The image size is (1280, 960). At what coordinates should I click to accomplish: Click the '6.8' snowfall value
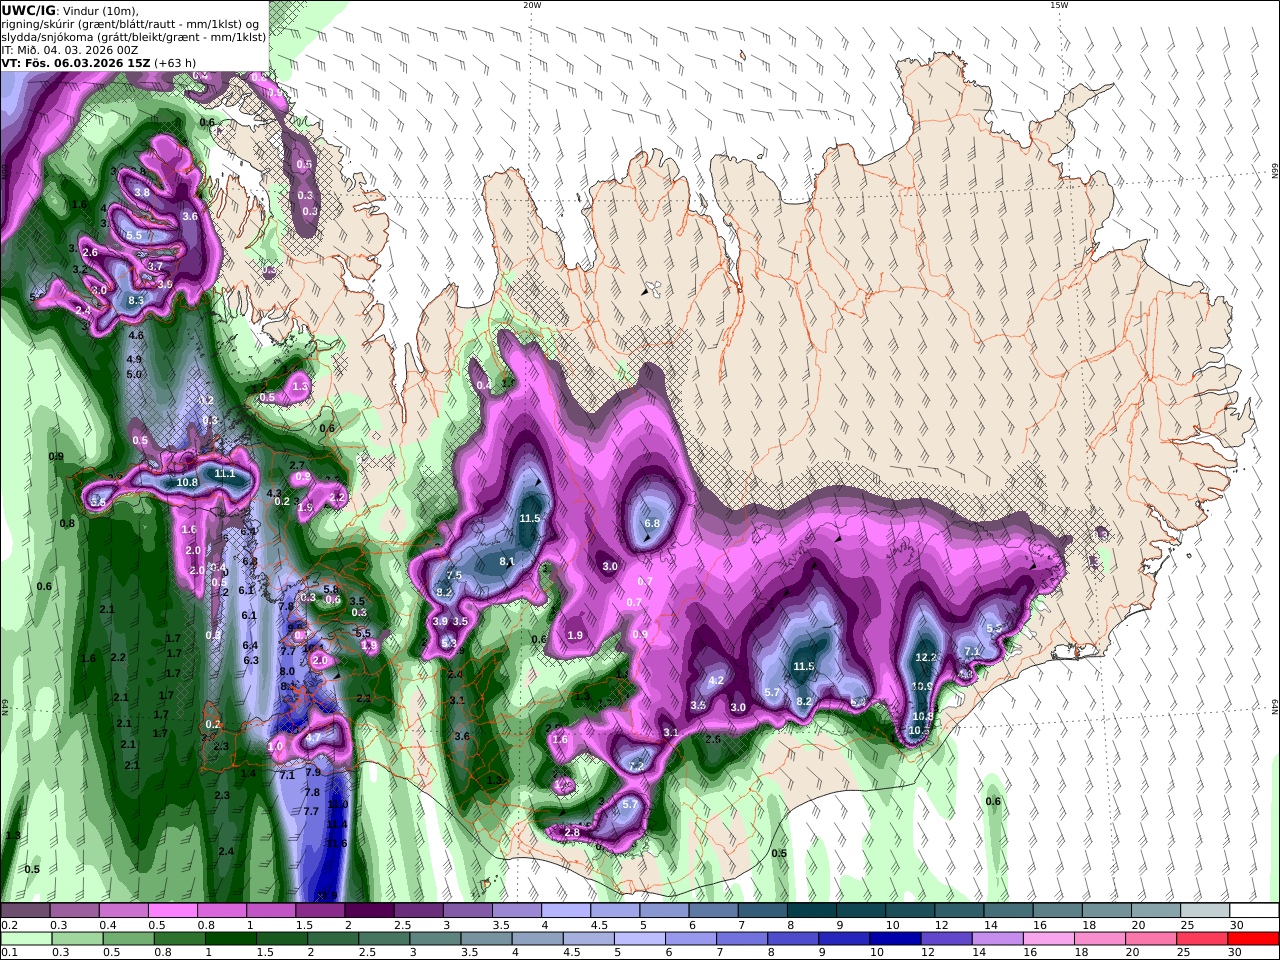652,523
